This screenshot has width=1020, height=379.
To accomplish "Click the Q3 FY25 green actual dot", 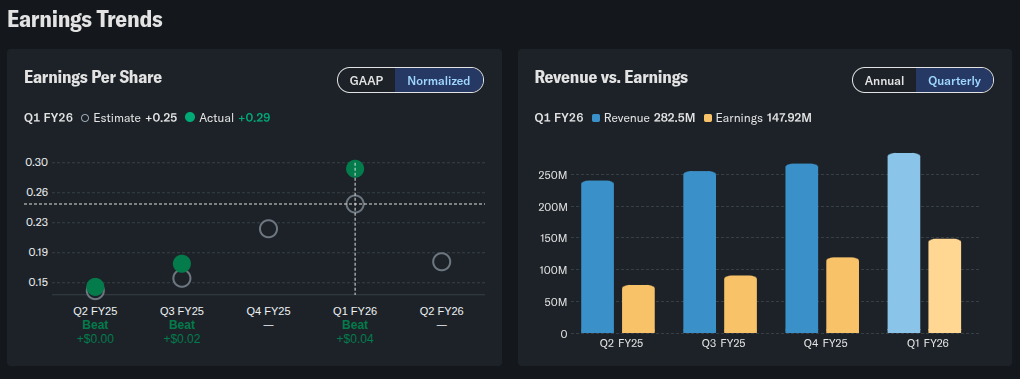I will [x=182, y=263].
